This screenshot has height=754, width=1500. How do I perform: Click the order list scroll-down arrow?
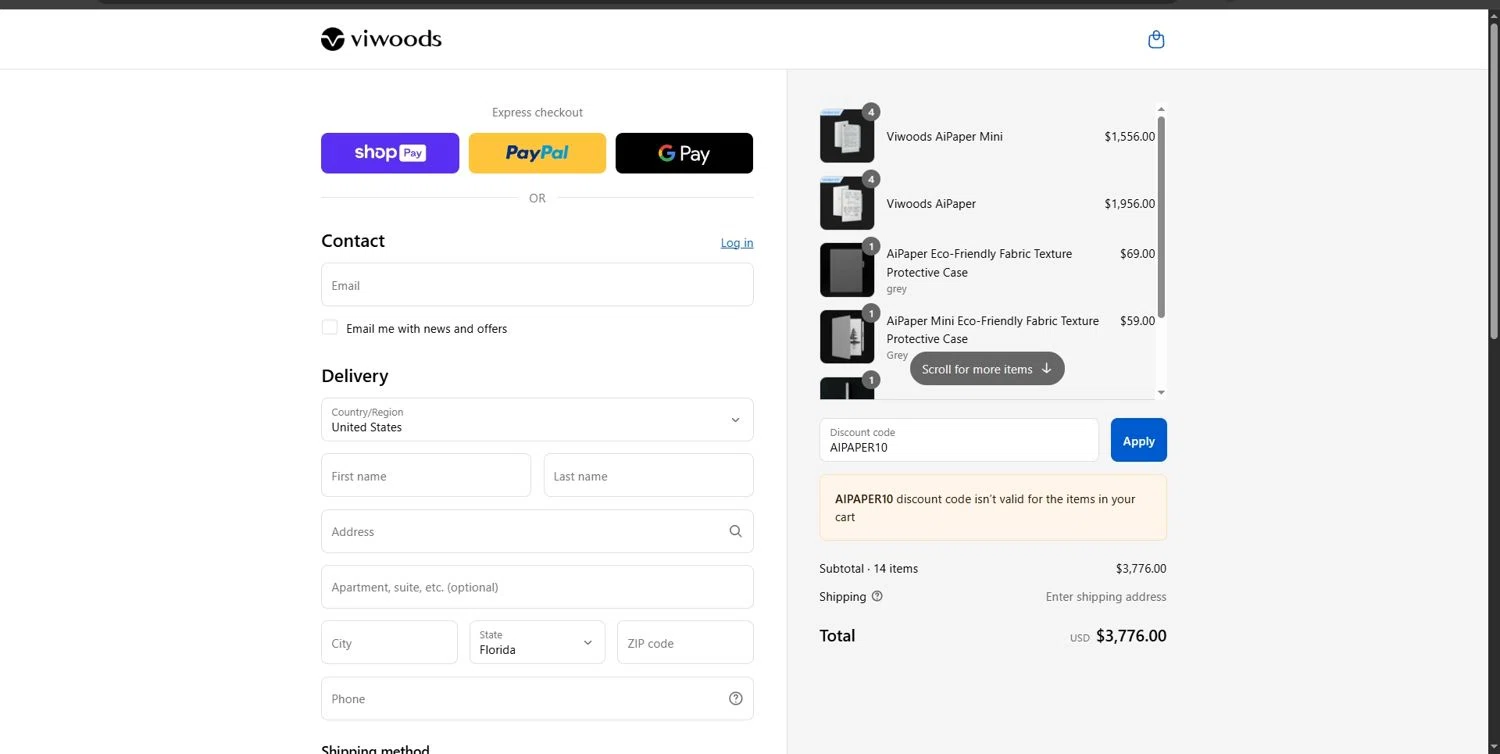tap(1161, 393)
